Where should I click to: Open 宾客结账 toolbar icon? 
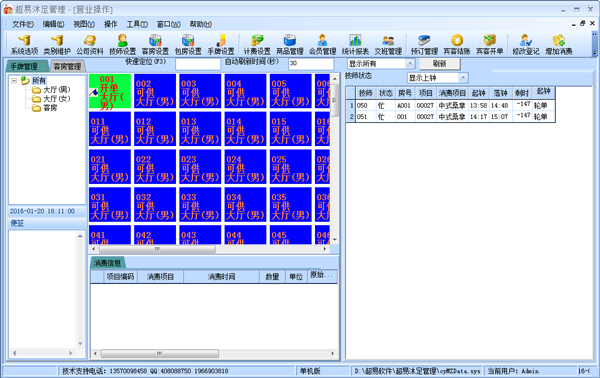(x=457, y=45)
